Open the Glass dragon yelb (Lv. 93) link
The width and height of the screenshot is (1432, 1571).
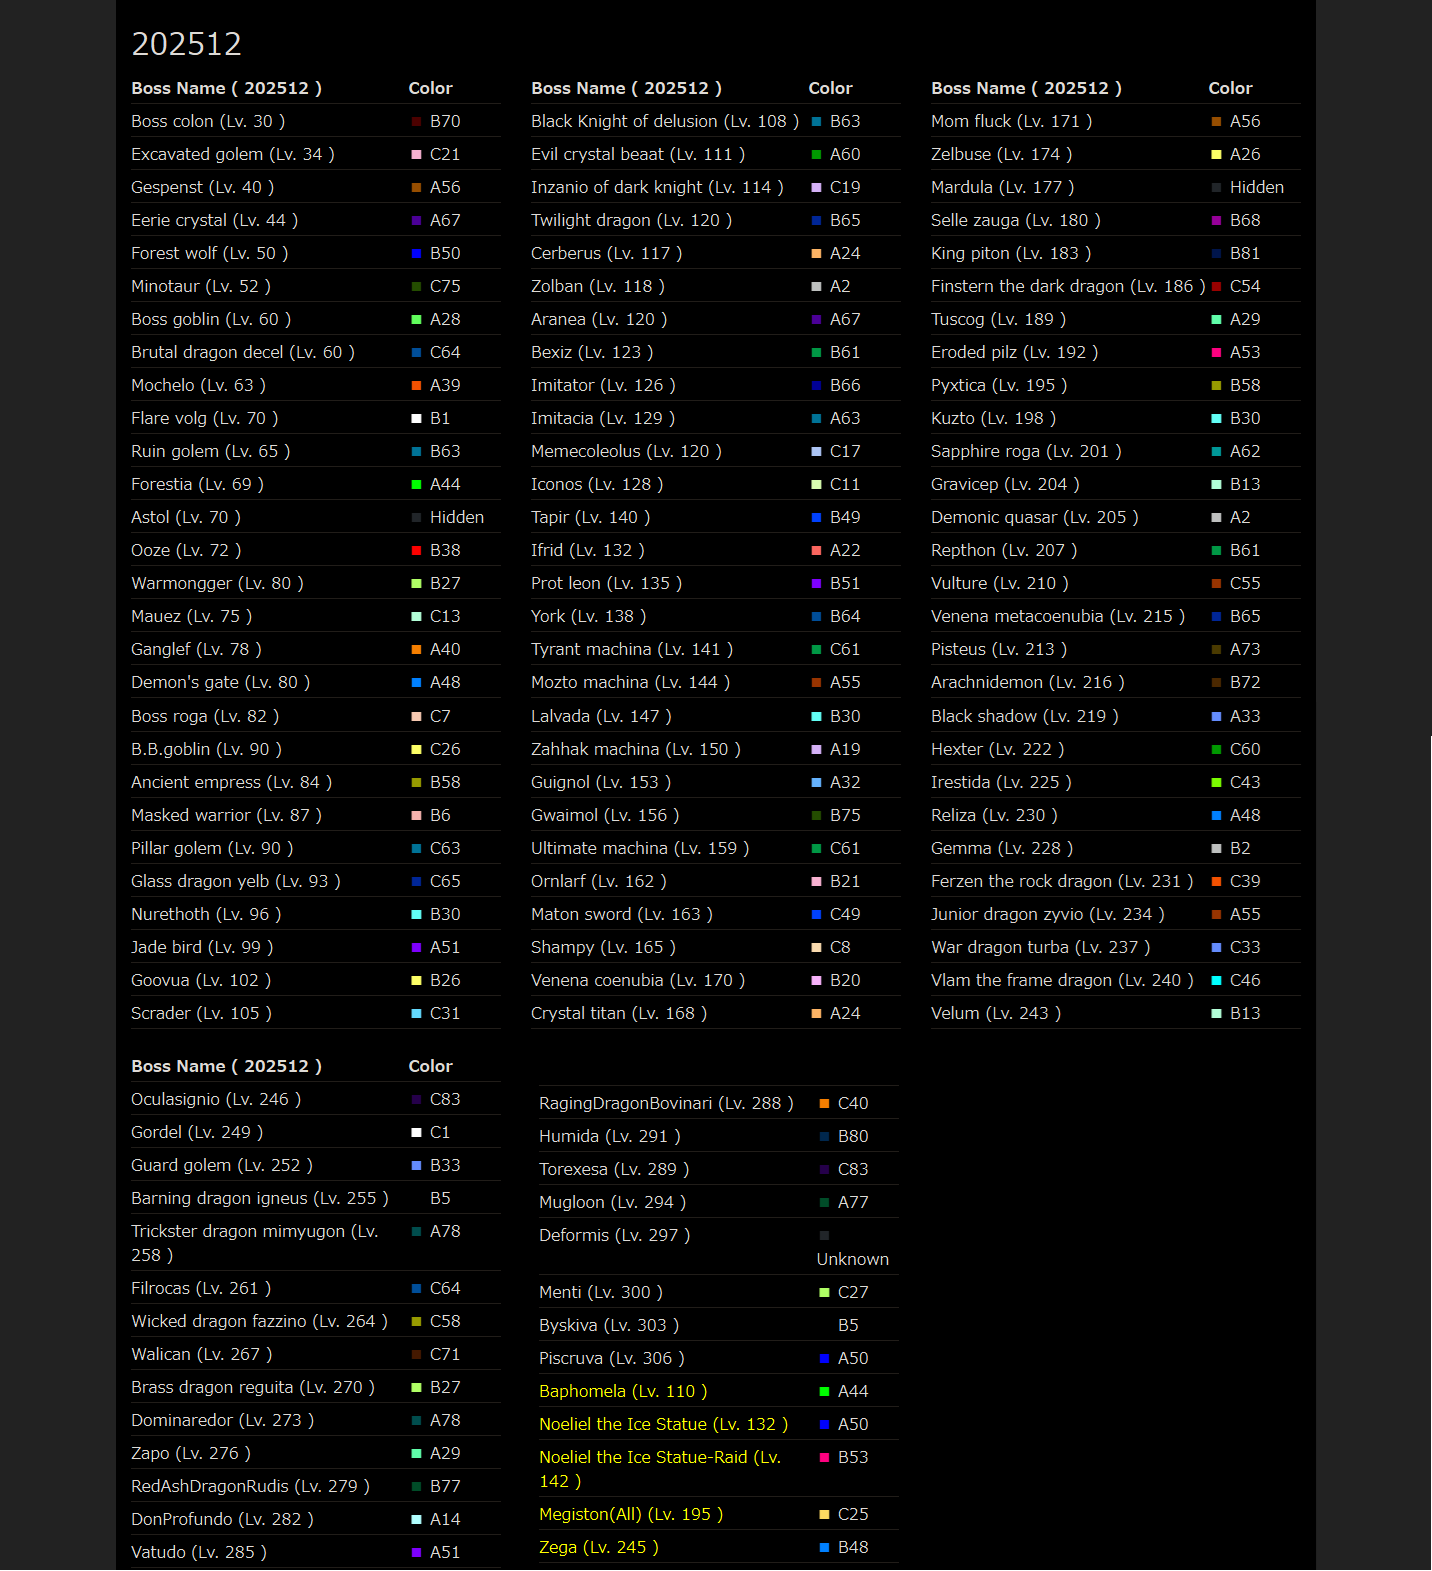[236, 881]
